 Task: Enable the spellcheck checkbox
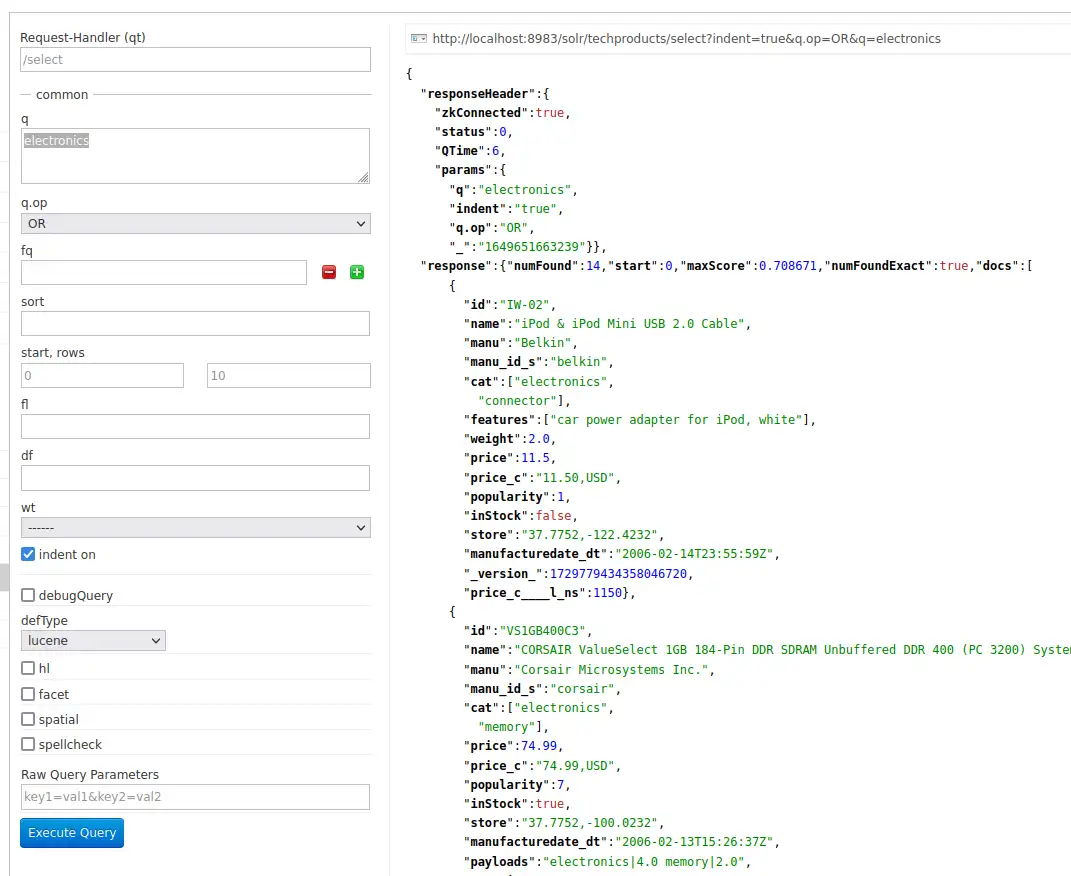[x=28, y=744]
